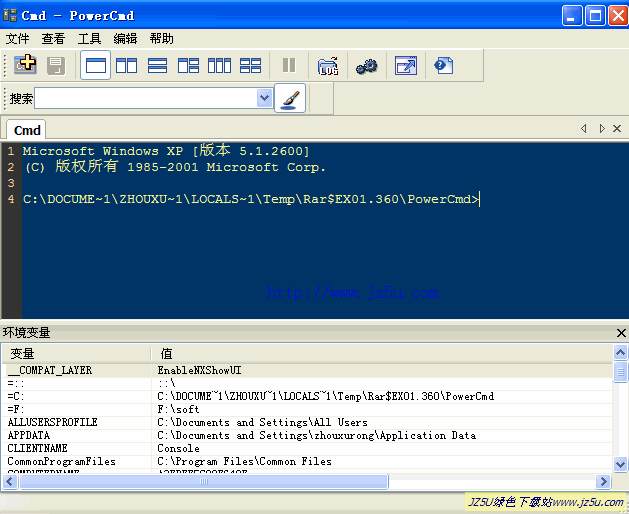Click the EnableNXShowUI value cell
The image size is (629, 514).
point(199,370)
